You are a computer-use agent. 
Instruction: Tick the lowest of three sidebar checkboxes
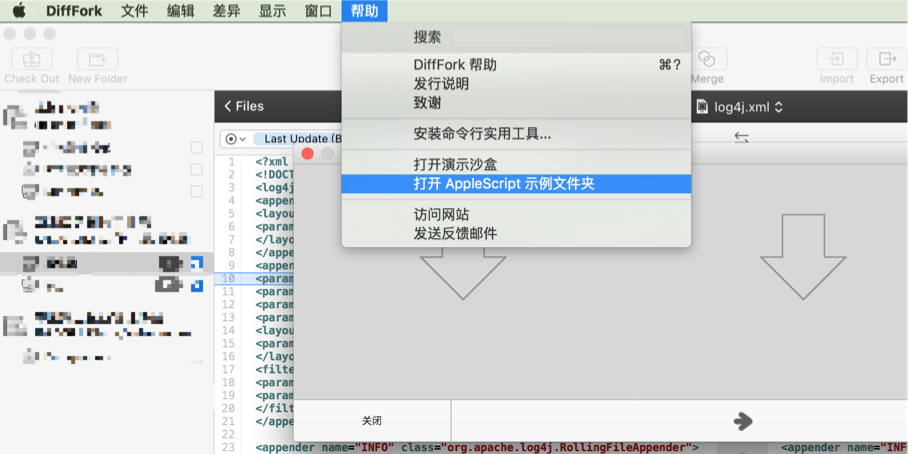coord(197,191)
